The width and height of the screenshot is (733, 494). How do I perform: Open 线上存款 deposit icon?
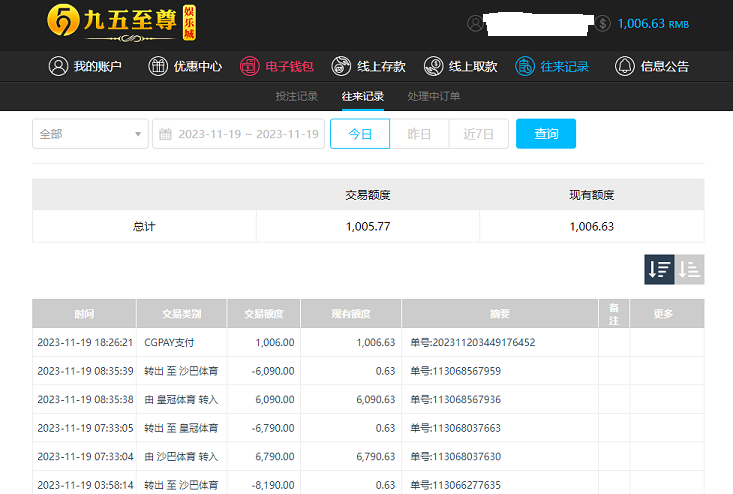coord(342,66)
